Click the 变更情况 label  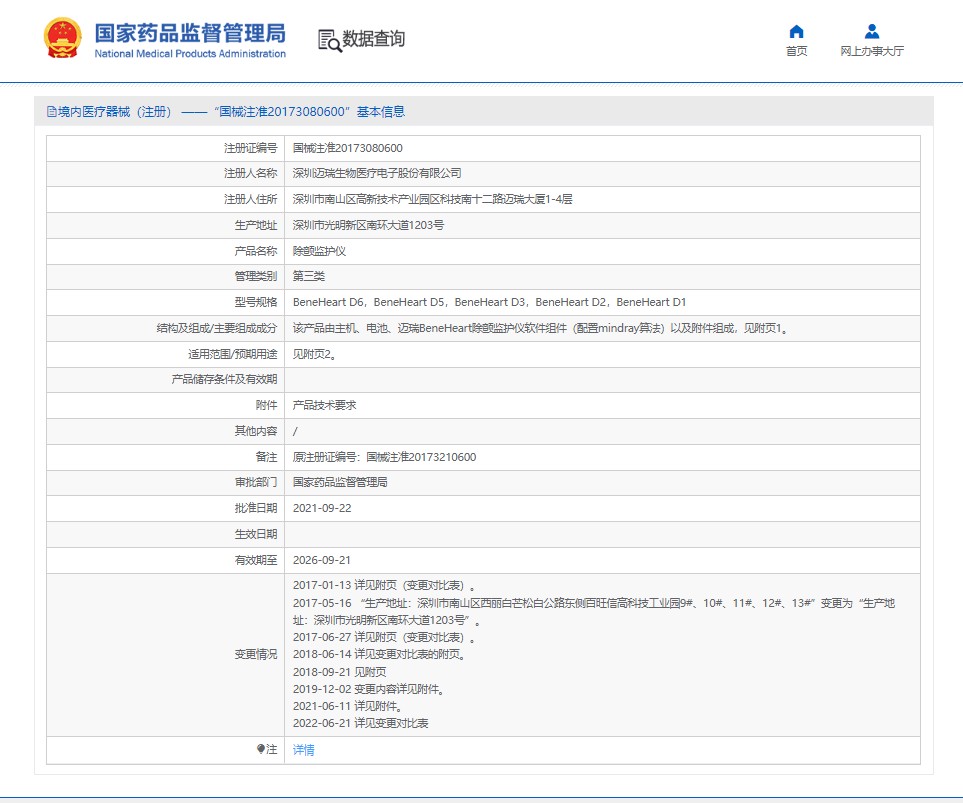pyautogui.click(x=256, y=654)
